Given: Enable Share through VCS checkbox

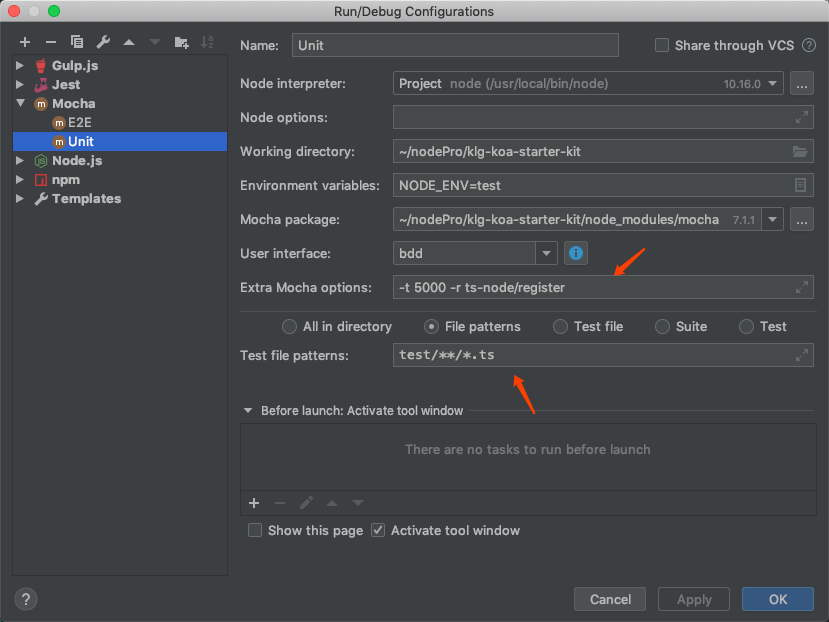Looking at the screenshot, I should click(x=662, y=45).
